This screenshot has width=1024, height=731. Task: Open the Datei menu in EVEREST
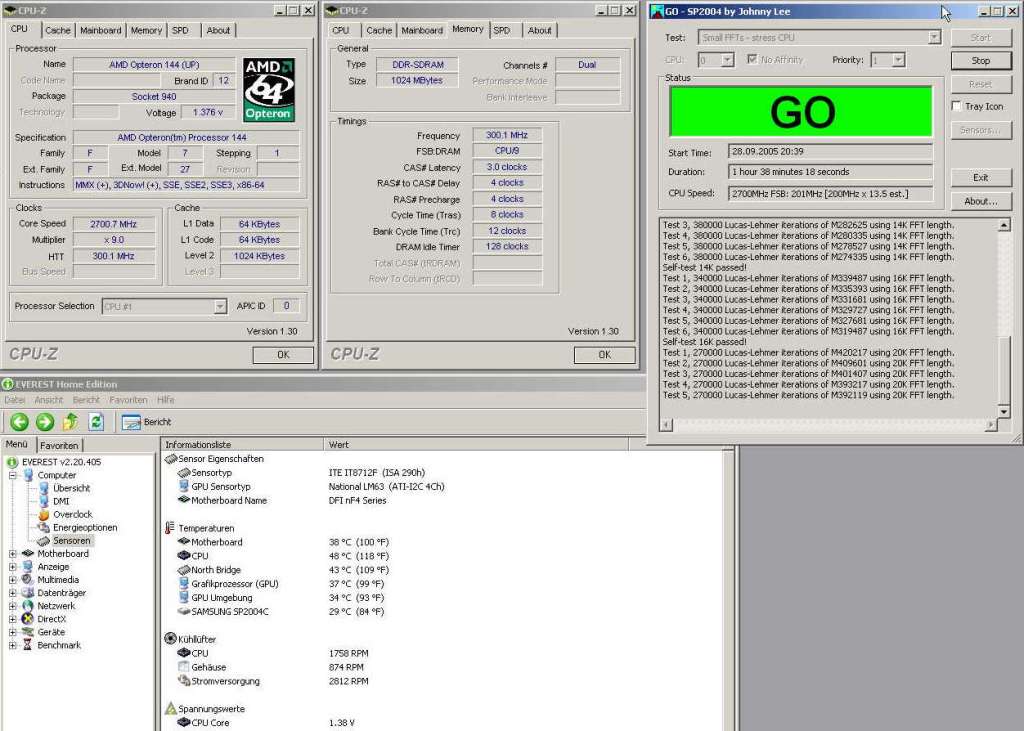tap(14, 400)
